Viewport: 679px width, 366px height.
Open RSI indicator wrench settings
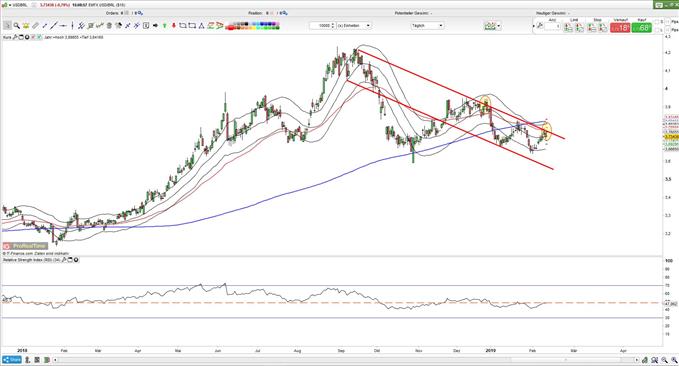[x=64, y=260]
